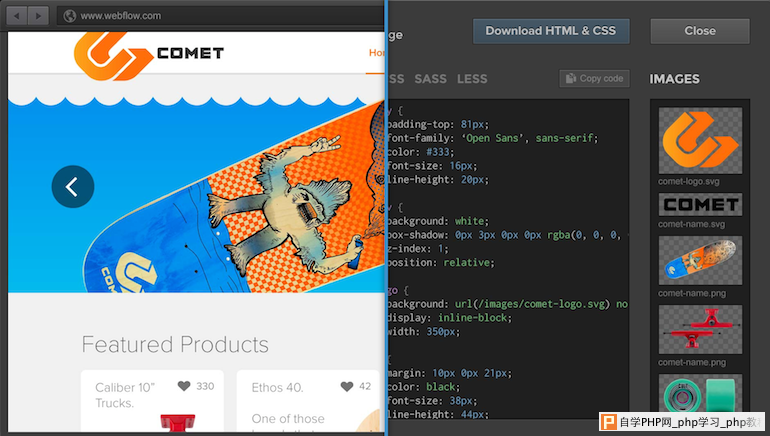The image size is (770, 436).
Task: Select the comet-logo.svg thumbnail
Action: click(700, 140)
